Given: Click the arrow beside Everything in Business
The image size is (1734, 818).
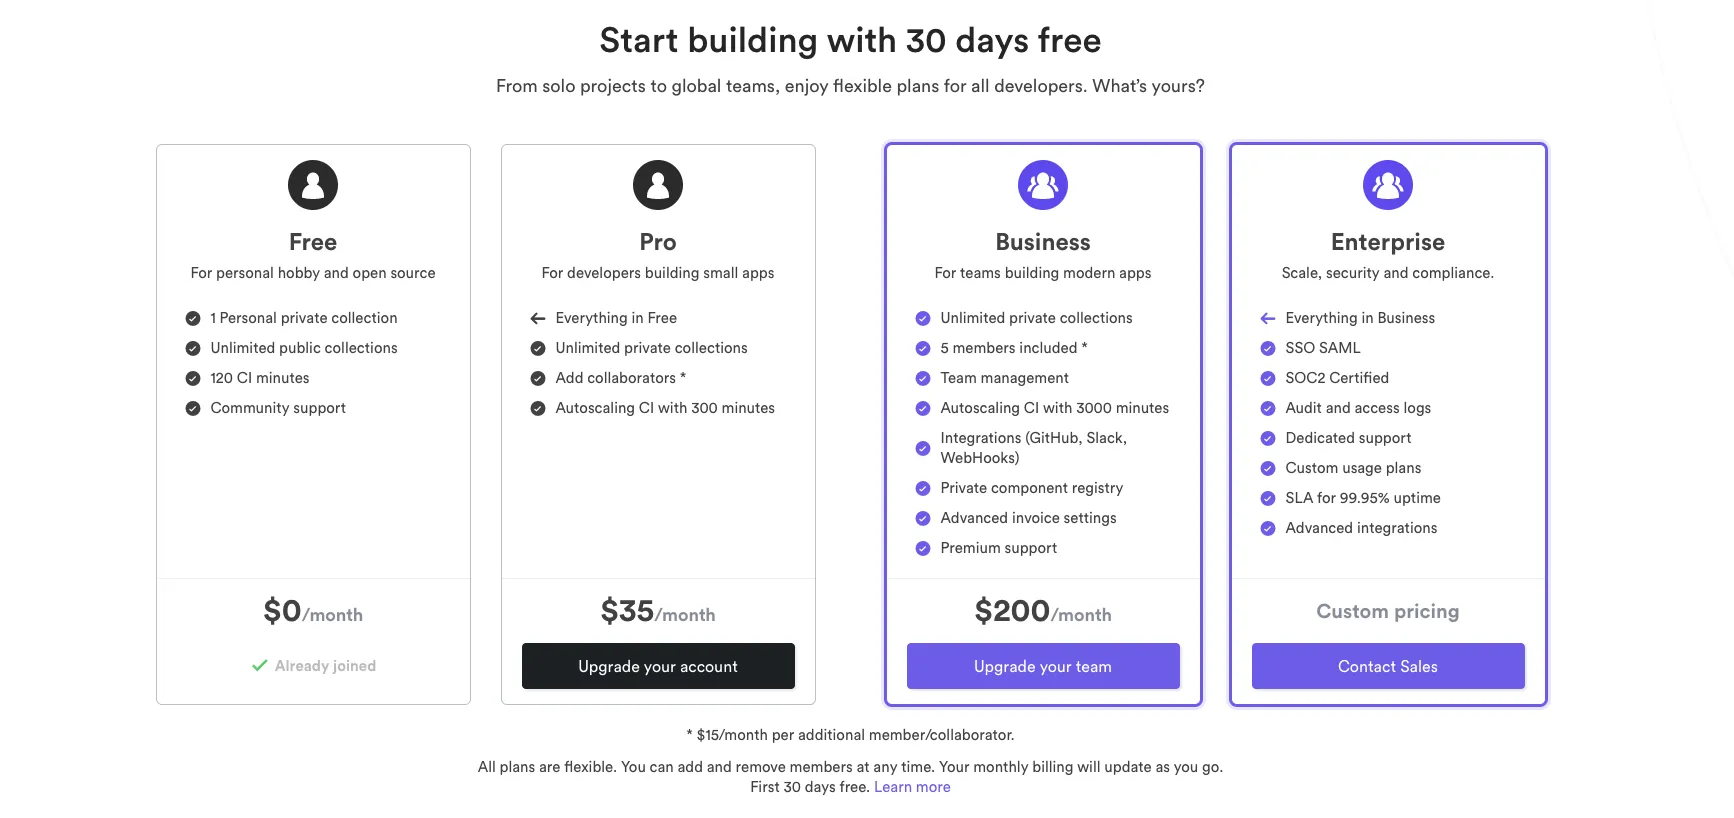Looking at the screenshot, I should 1268,318.
